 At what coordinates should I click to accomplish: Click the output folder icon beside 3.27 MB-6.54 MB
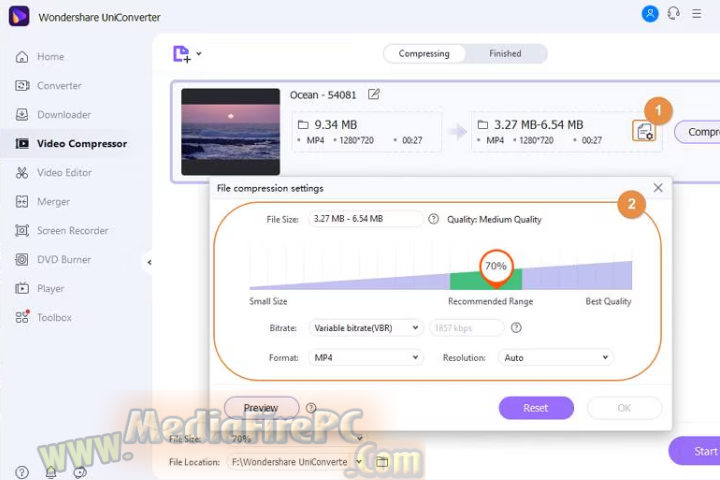pyautogui.click(x=483, y=124)
